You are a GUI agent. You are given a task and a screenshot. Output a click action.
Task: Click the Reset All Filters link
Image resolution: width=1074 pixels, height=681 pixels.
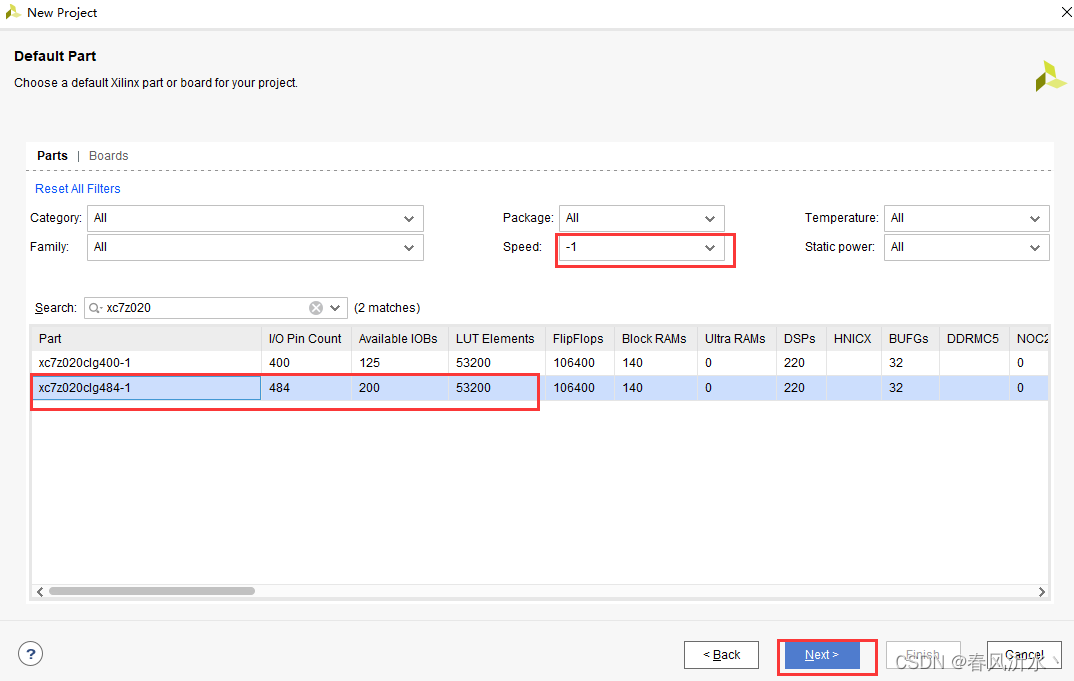tap(77, 188)
